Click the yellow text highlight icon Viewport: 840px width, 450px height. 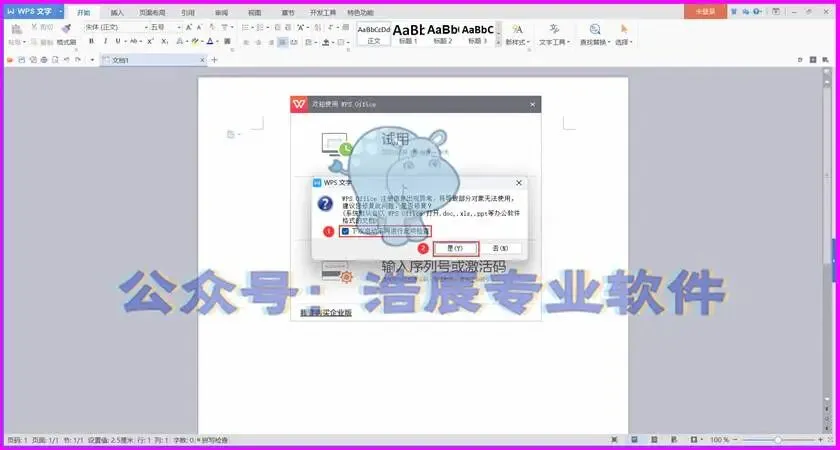[195, 41]
